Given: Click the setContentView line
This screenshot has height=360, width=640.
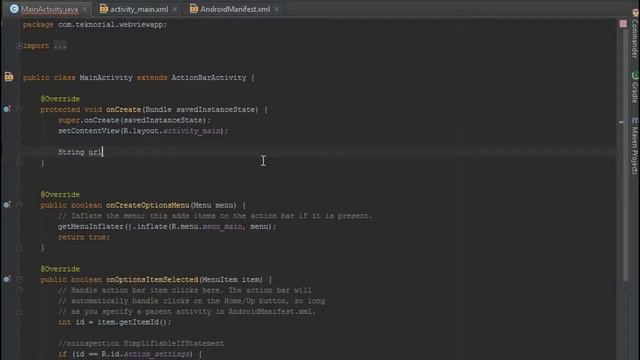Looking at the screenshot, I should point(143,131).
